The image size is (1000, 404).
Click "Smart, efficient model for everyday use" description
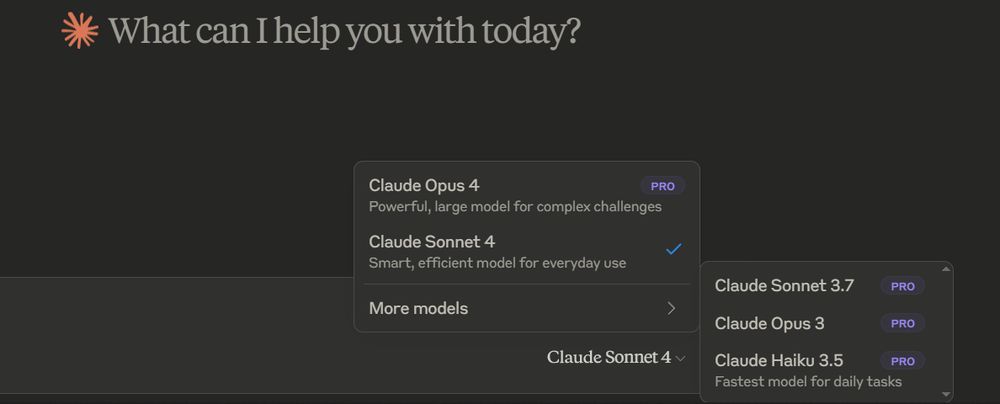(497, 263)
